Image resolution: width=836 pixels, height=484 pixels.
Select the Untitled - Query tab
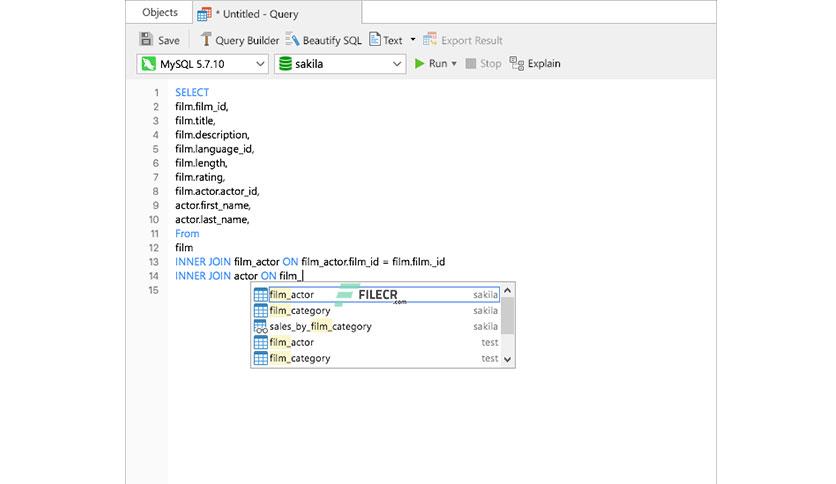tap(277, 13)
